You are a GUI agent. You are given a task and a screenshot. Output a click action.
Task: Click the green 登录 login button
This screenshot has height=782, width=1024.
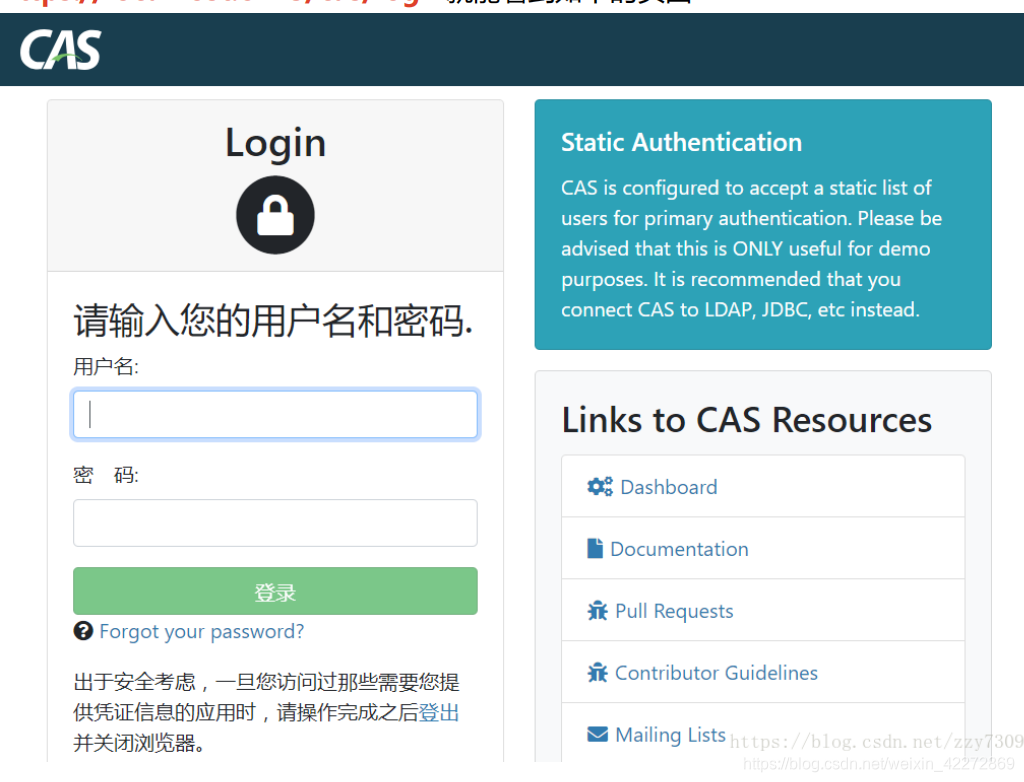point(275,591)
